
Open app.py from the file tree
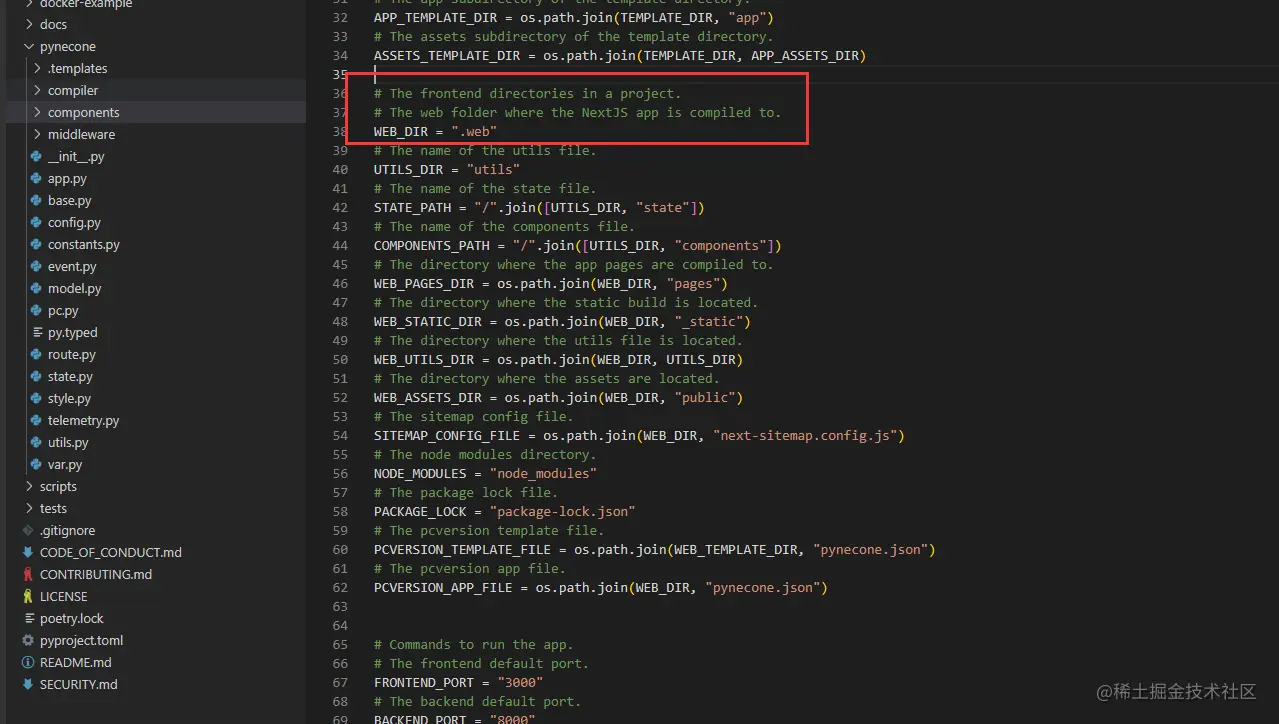[67, 179]
